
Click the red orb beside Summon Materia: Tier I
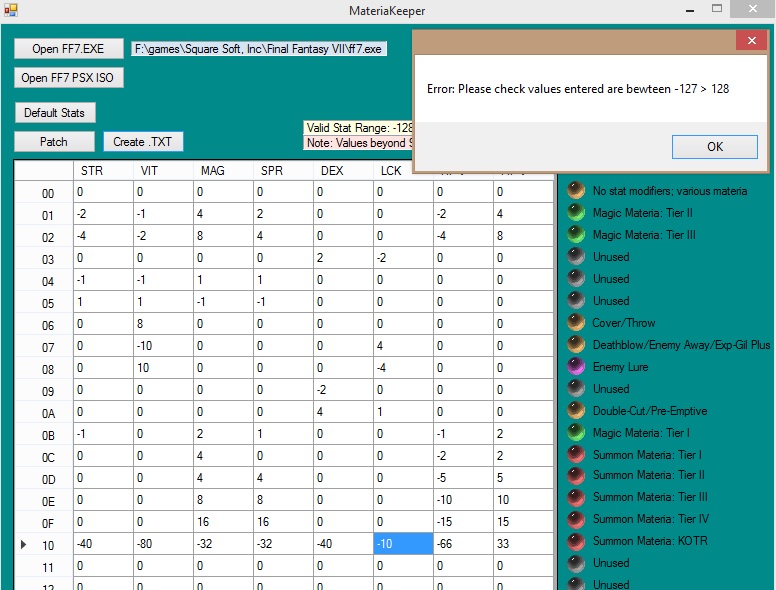[576, 454]
